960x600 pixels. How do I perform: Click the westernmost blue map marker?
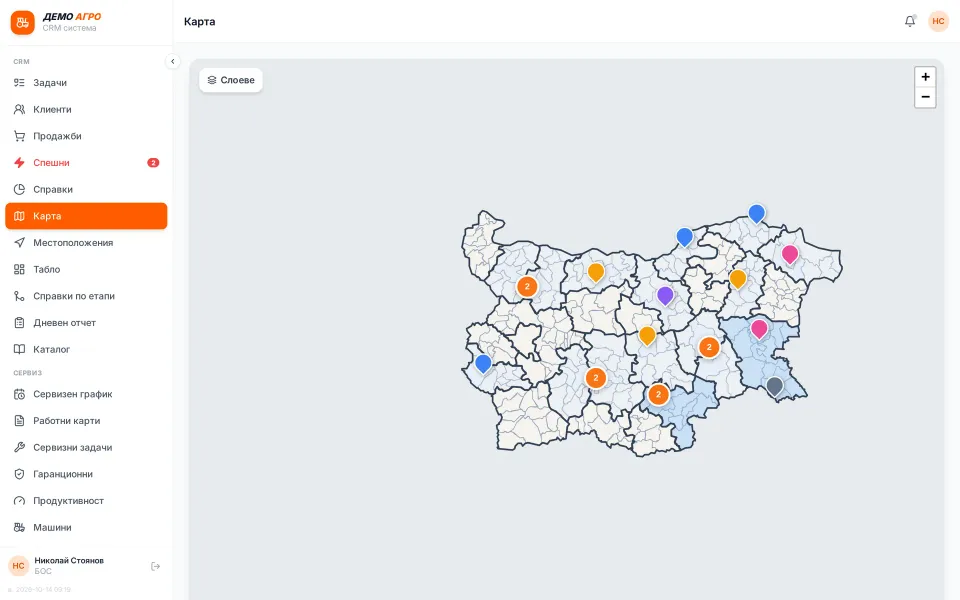[x=483, y=364]
